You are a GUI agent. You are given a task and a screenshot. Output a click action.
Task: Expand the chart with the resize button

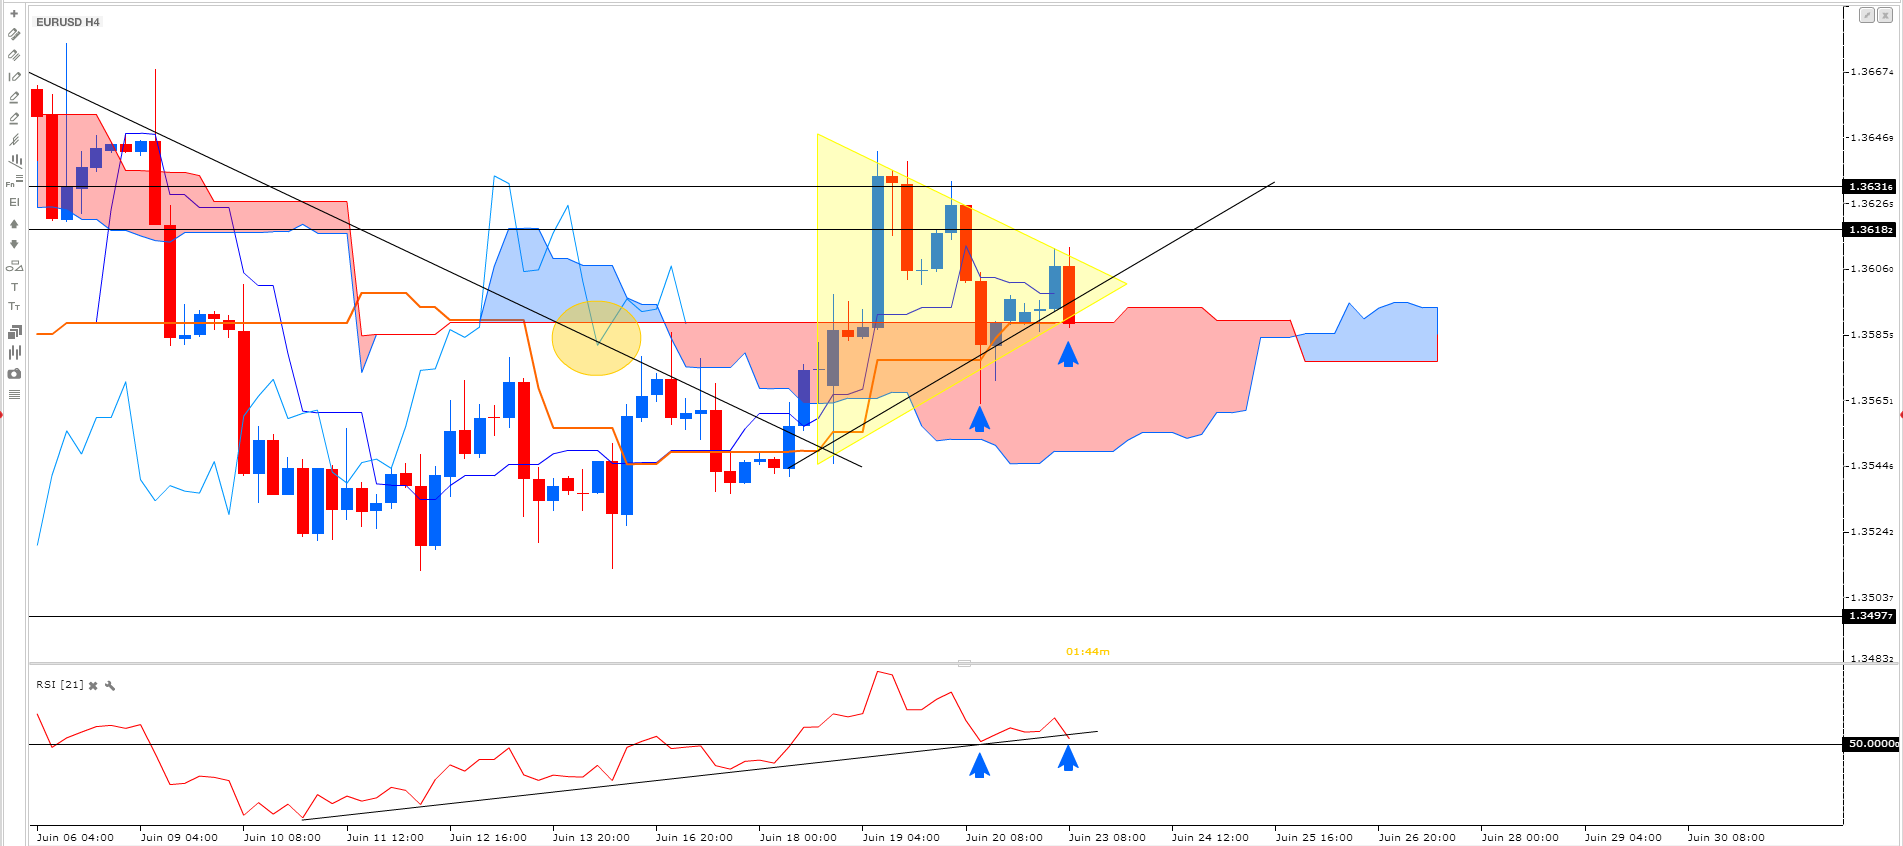[x=1867, y=15]
